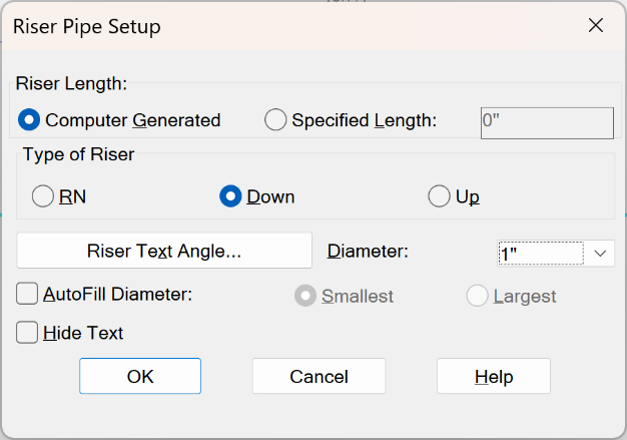Viewport: 627px width, 440px height.
Task: Click the Diameter: field label
Action: 367,251
